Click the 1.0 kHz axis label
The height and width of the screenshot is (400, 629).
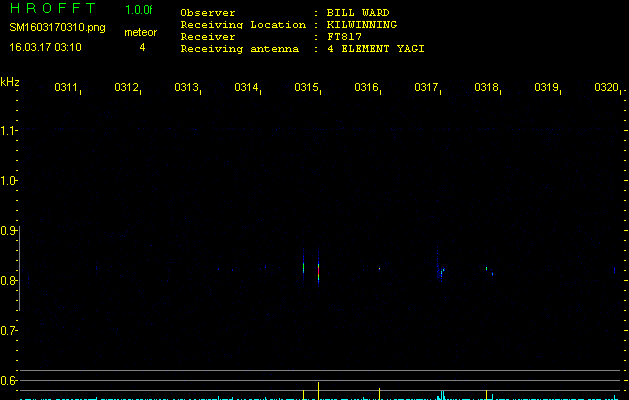[8, 181]
